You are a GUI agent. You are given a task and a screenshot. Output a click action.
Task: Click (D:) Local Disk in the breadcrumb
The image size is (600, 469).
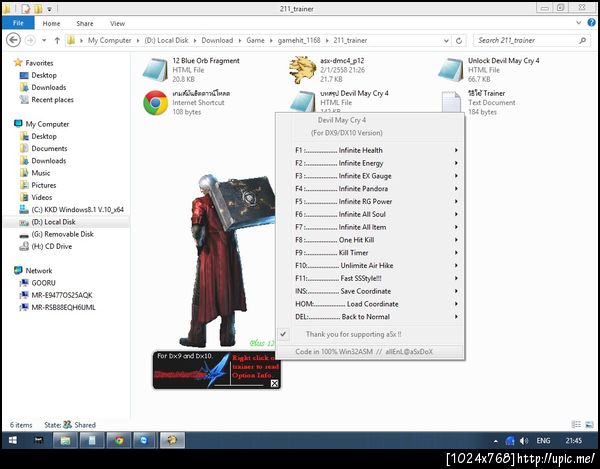click(x=166, y=40)
